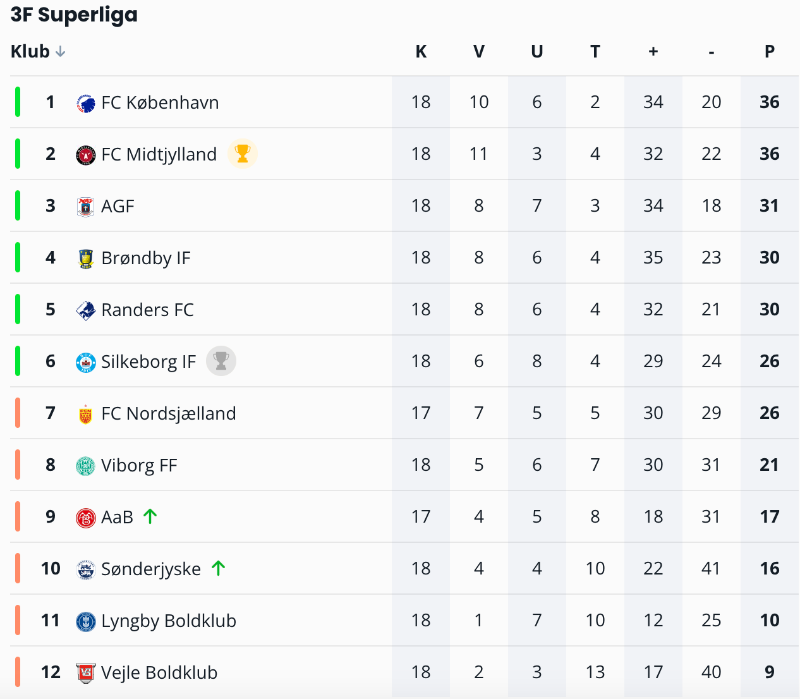Click the Randers FC crest icon
This screenshot has height=700, width=800.
86,311
